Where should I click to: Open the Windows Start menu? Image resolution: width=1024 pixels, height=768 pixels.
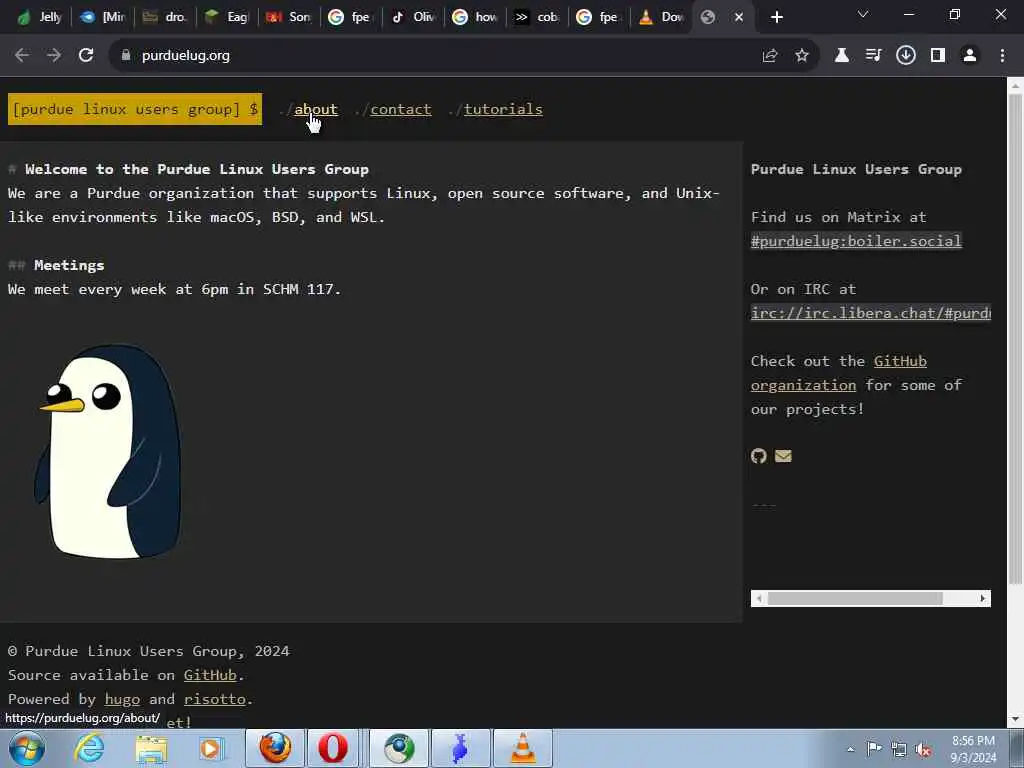pyautogui.click(x=27, y=748)
